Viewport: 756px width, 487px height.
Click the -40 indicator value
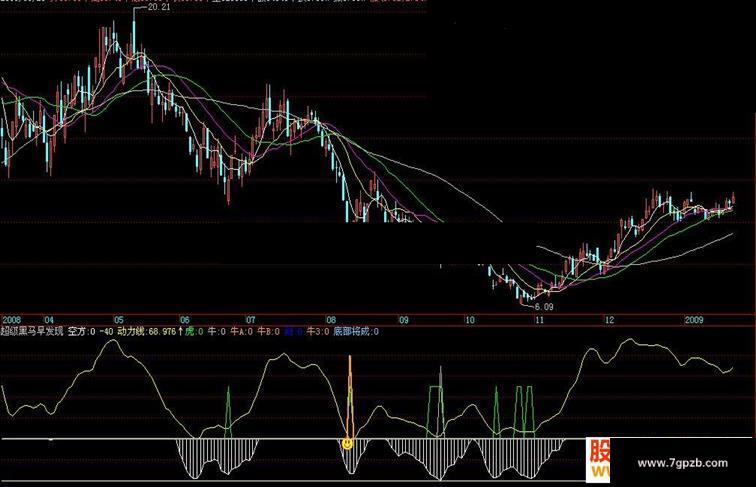[107, 332]
